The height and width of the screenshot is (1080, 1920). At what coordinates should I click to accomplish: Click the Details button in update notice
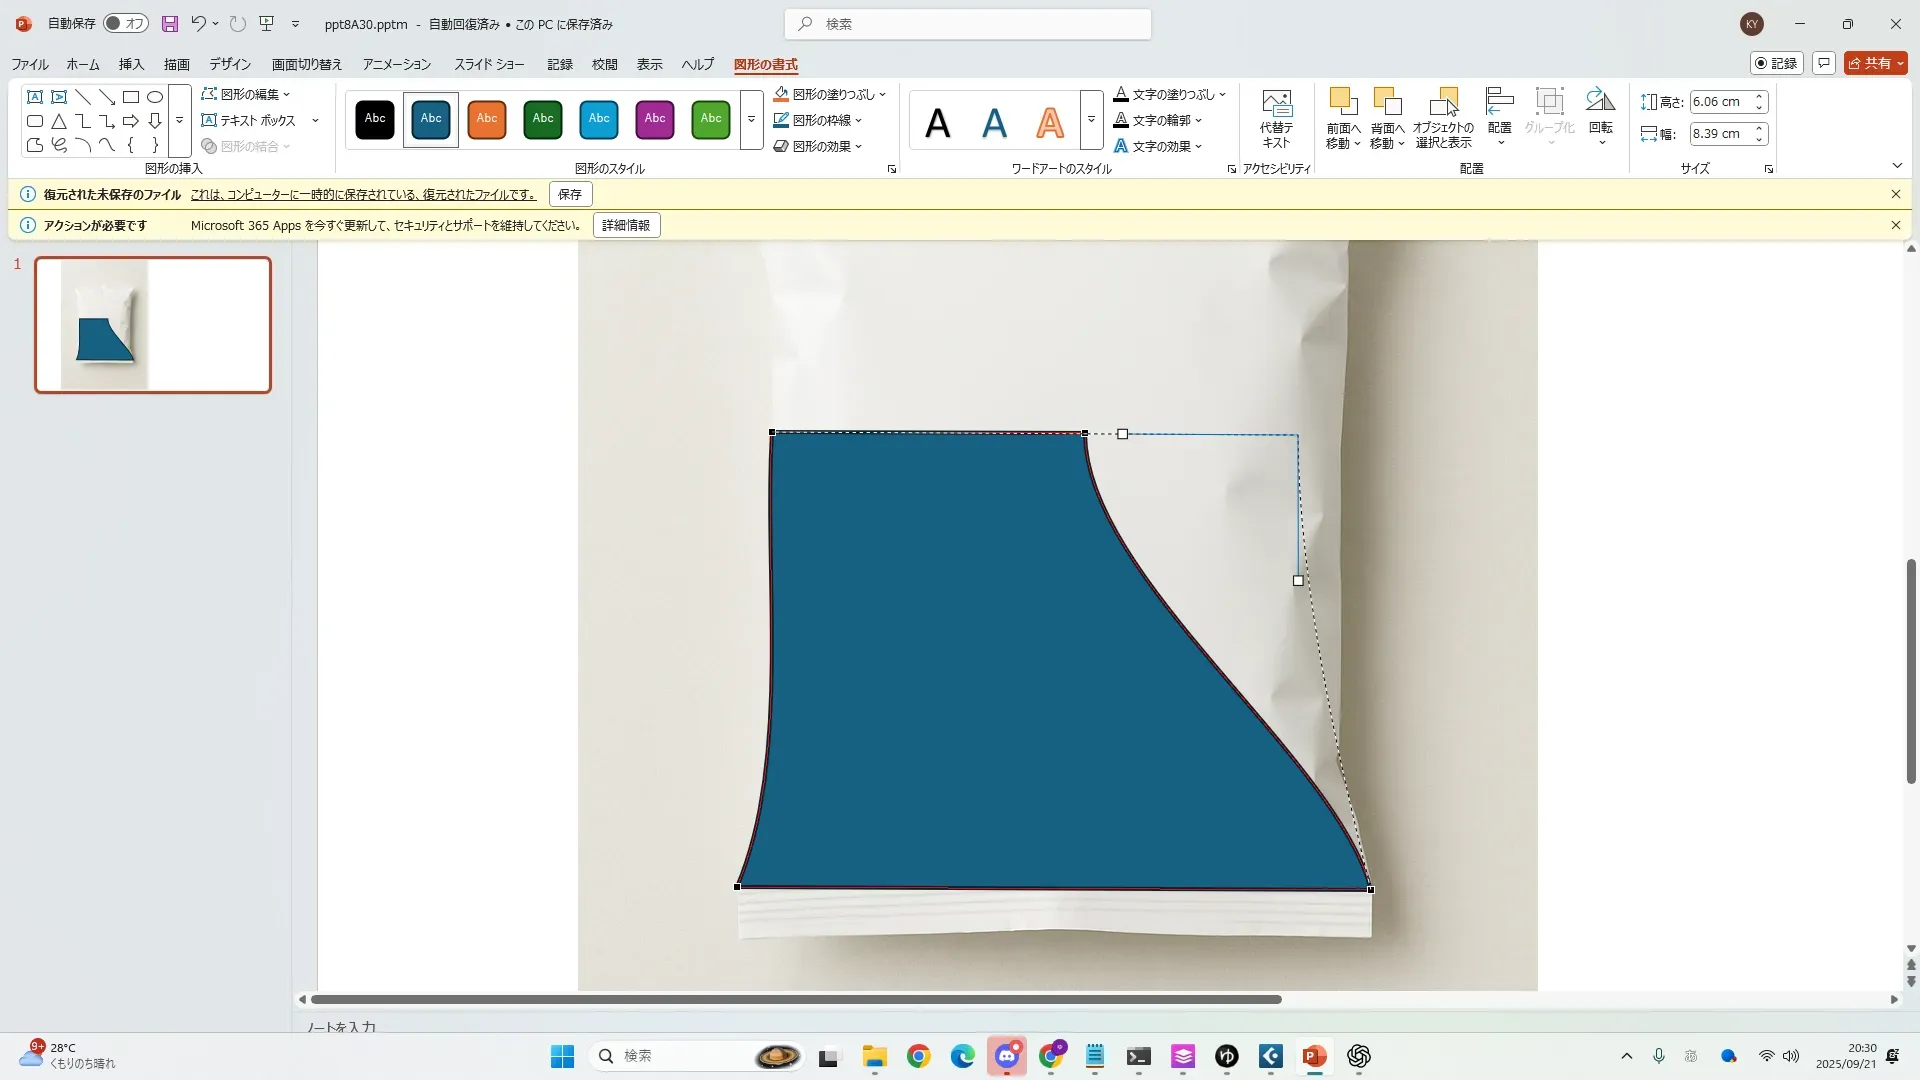tap(626, 225)
